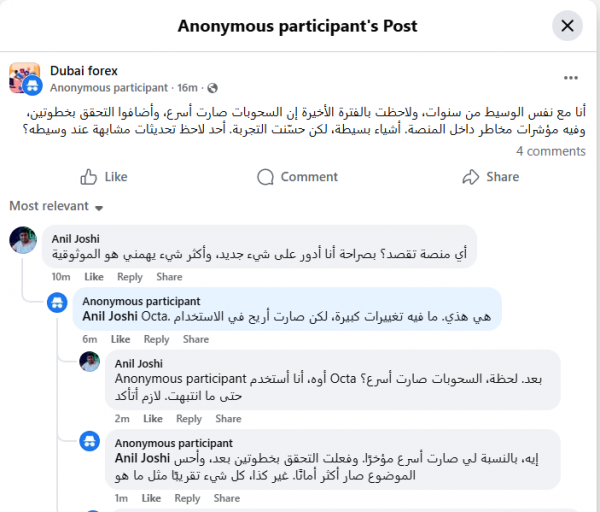Viewport: 600px width, 512px height.
Task: Reply to the 2m Anil Joshi comment
Action: [189, 419]
